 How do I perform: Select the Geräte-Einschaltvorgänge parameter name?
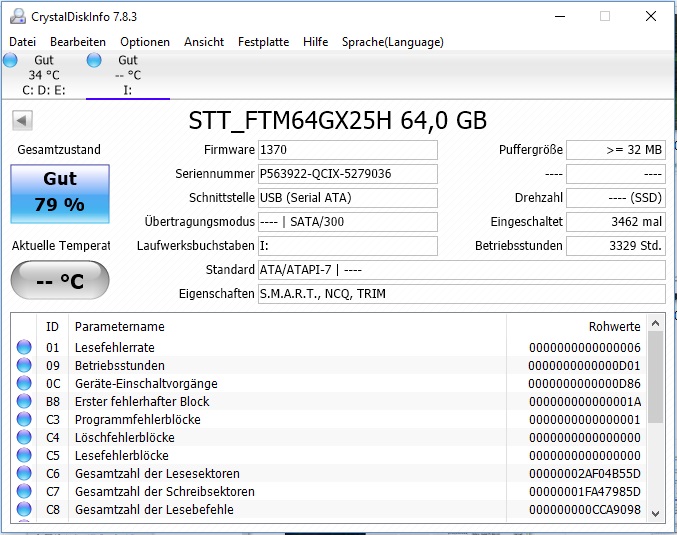click(x=146, y=383)
